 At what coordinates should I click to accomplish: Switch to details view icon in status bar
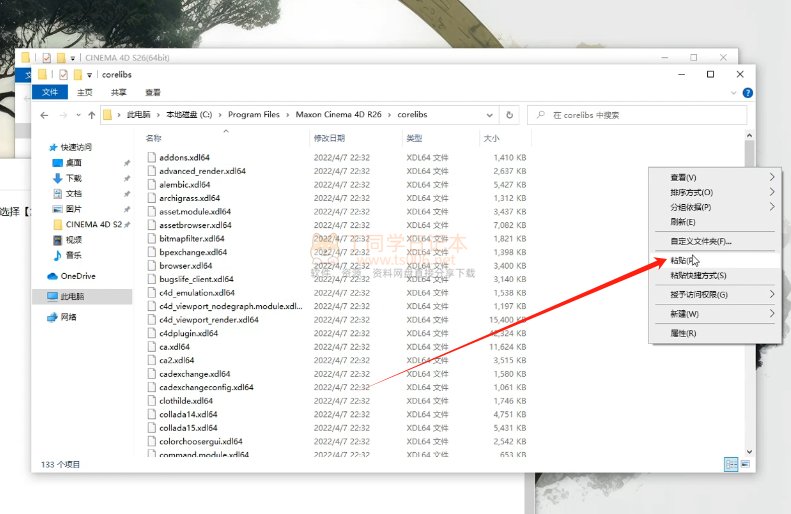(730, 464)
